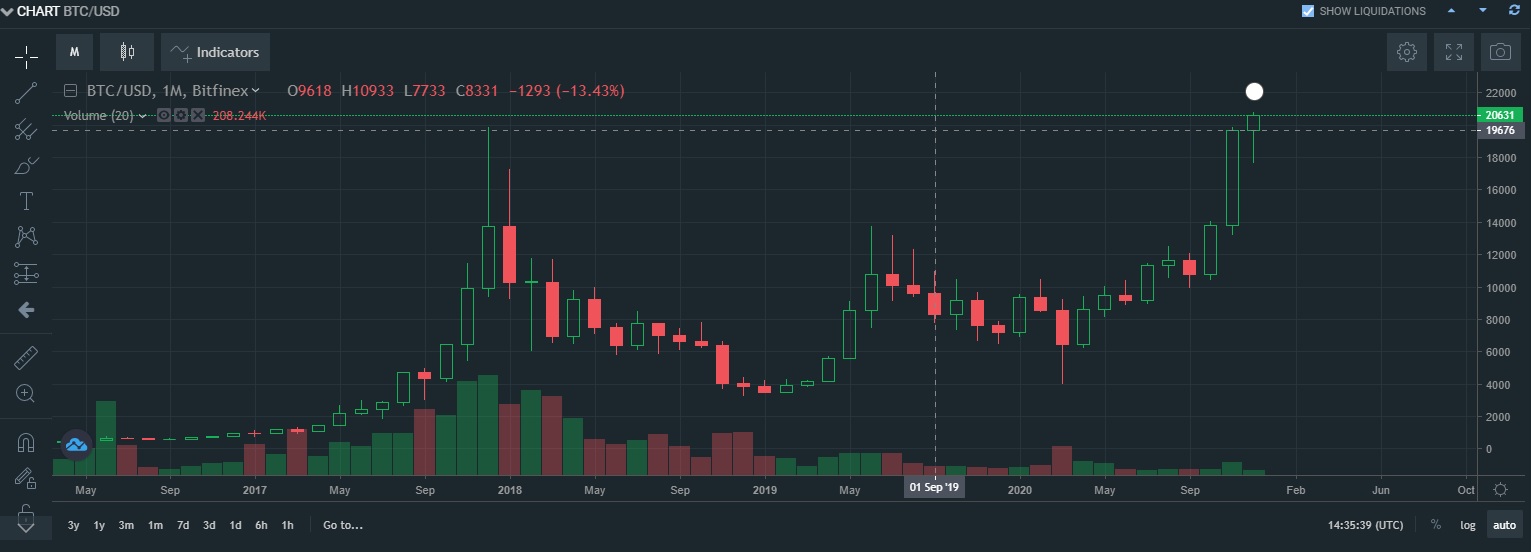Set range to 7d
This screenshot has width=1531, height=552.
point(183,525)
